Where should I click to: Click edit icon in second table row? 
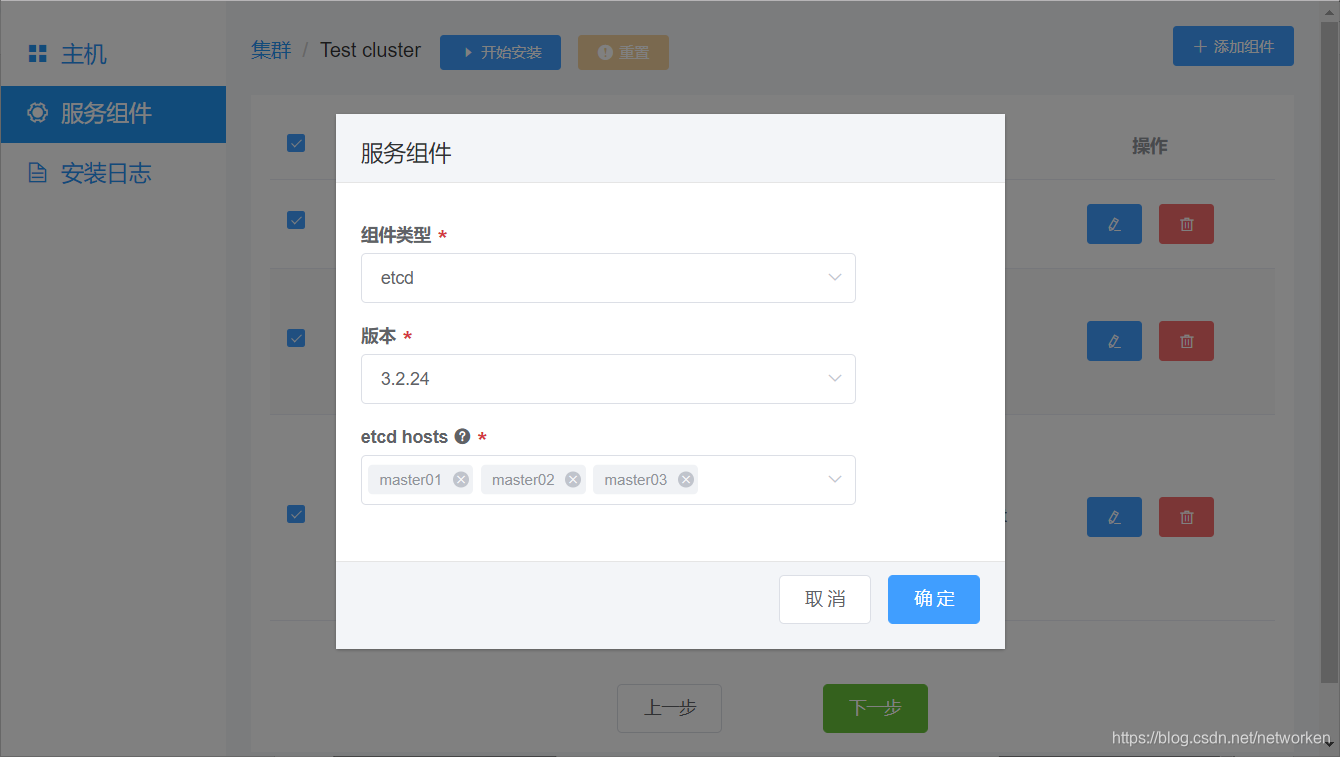pyautogui.click(x=1114, y=341)
